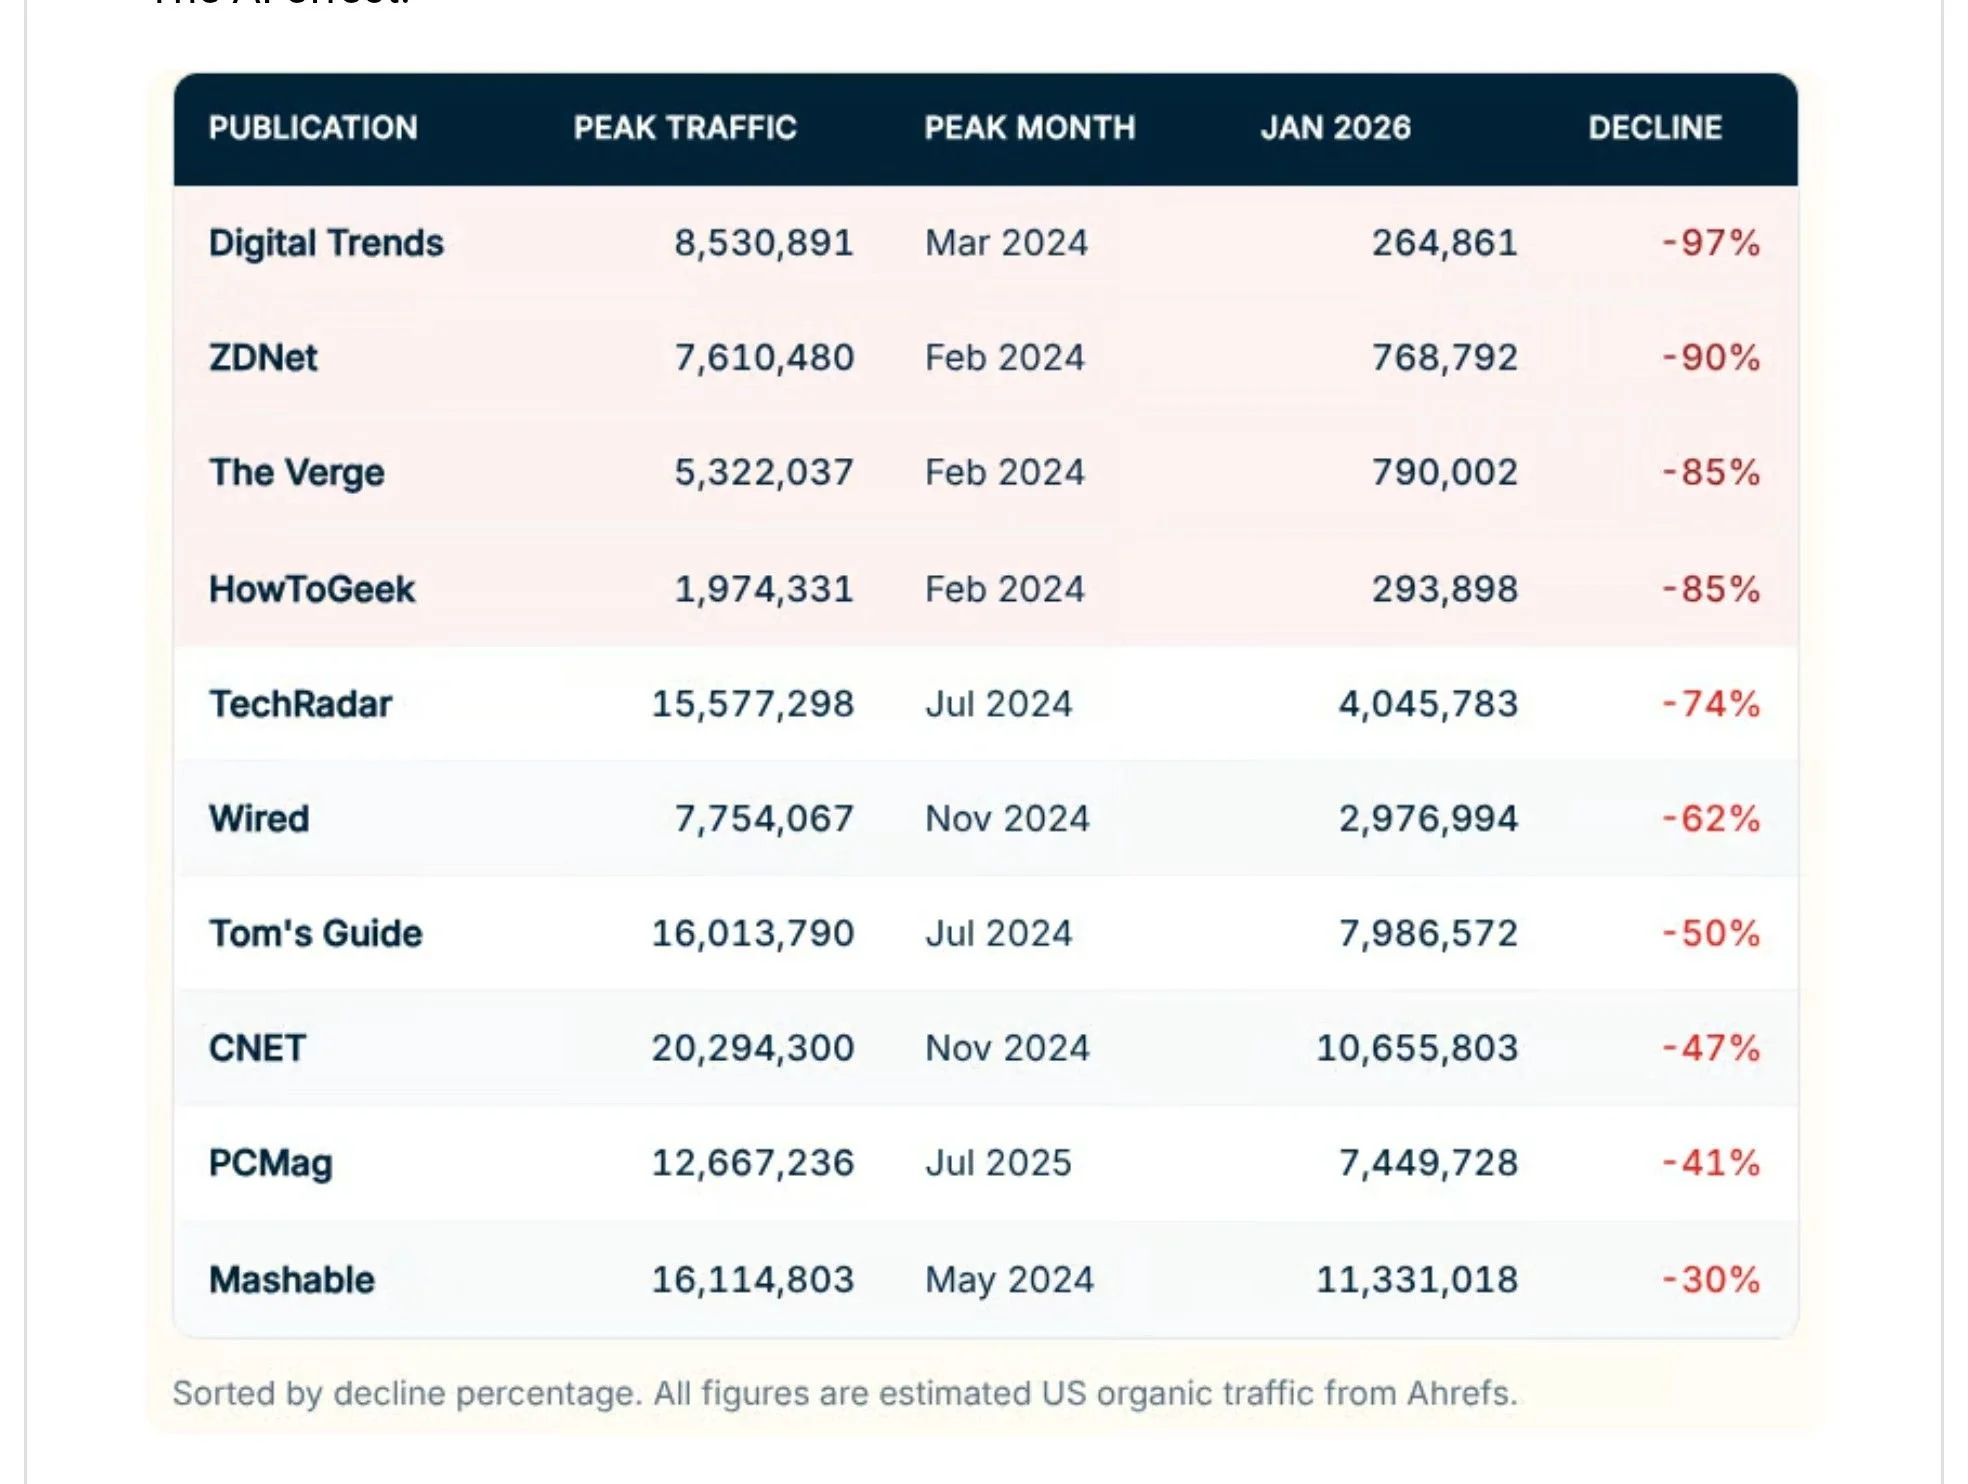Click PCMag's peak month Jul 2025
Image resolution: width=1968 pixels, height=1484 pixels.
998,1163
